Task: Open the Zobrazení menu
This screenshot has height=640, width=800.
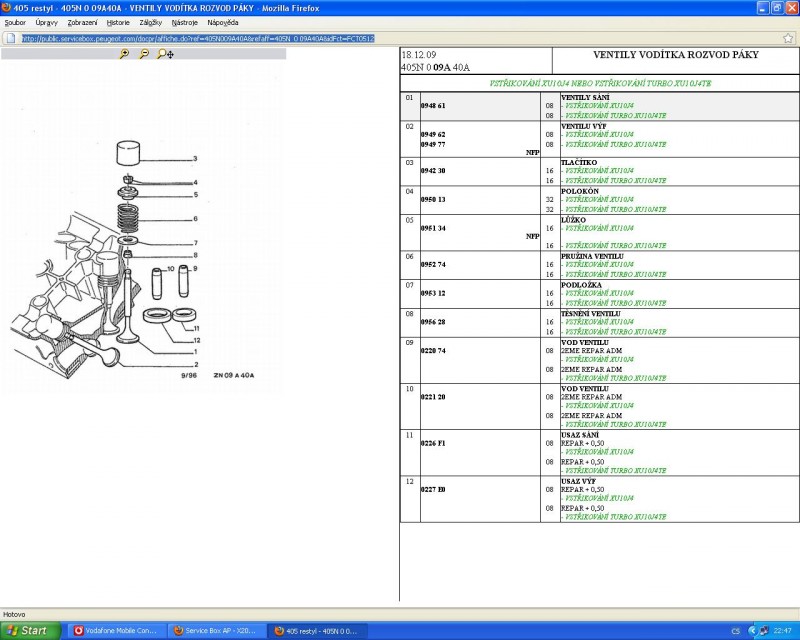Action: point(82,21)
